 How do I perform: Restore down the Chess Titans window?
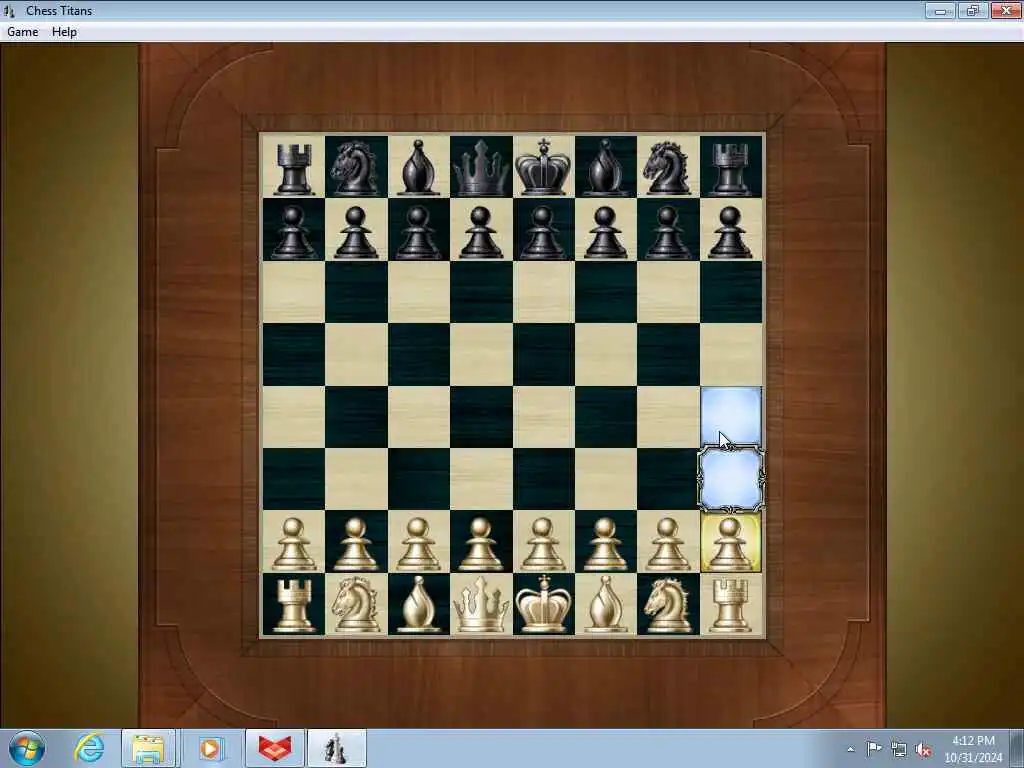pyautogui.click(x=972, y=10)
